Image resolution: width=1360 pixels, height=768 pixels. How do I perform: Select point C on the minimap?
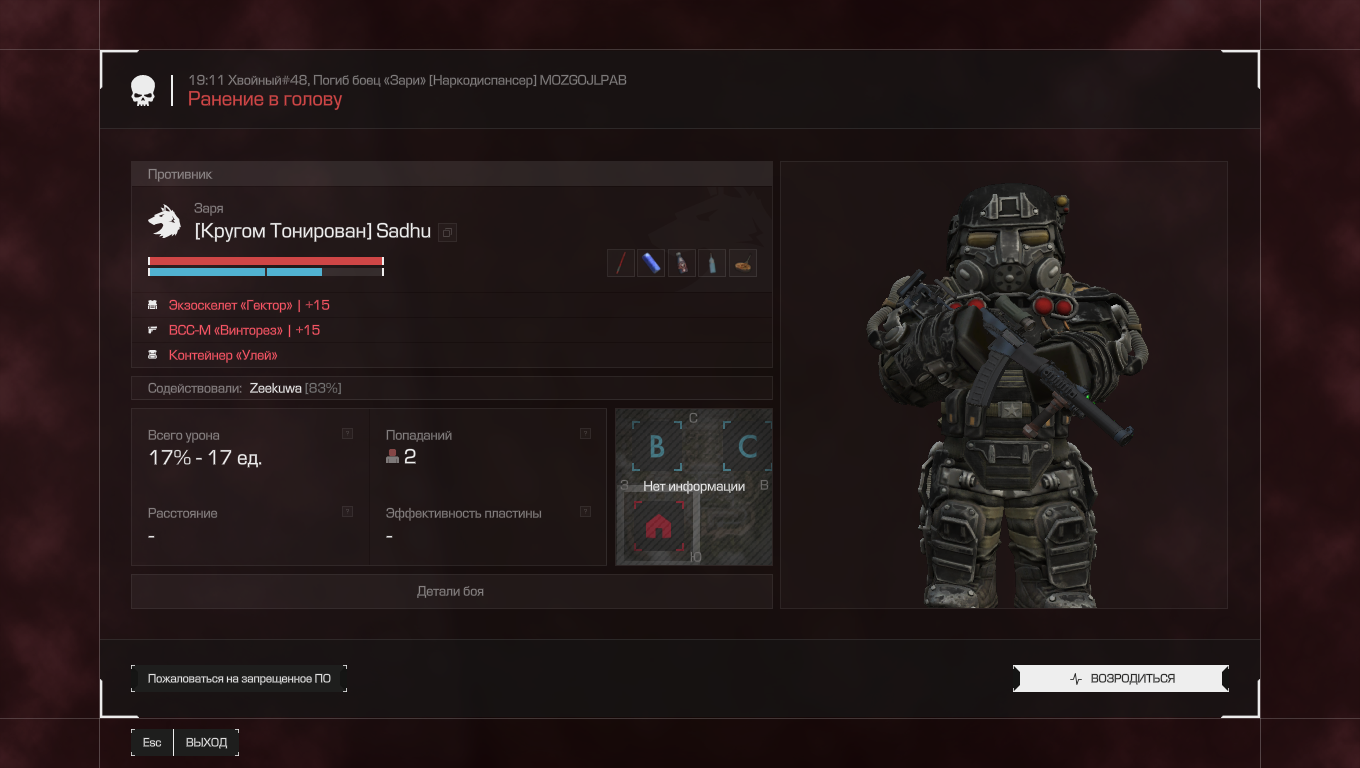pyautogui.click(x=747, y=446)
